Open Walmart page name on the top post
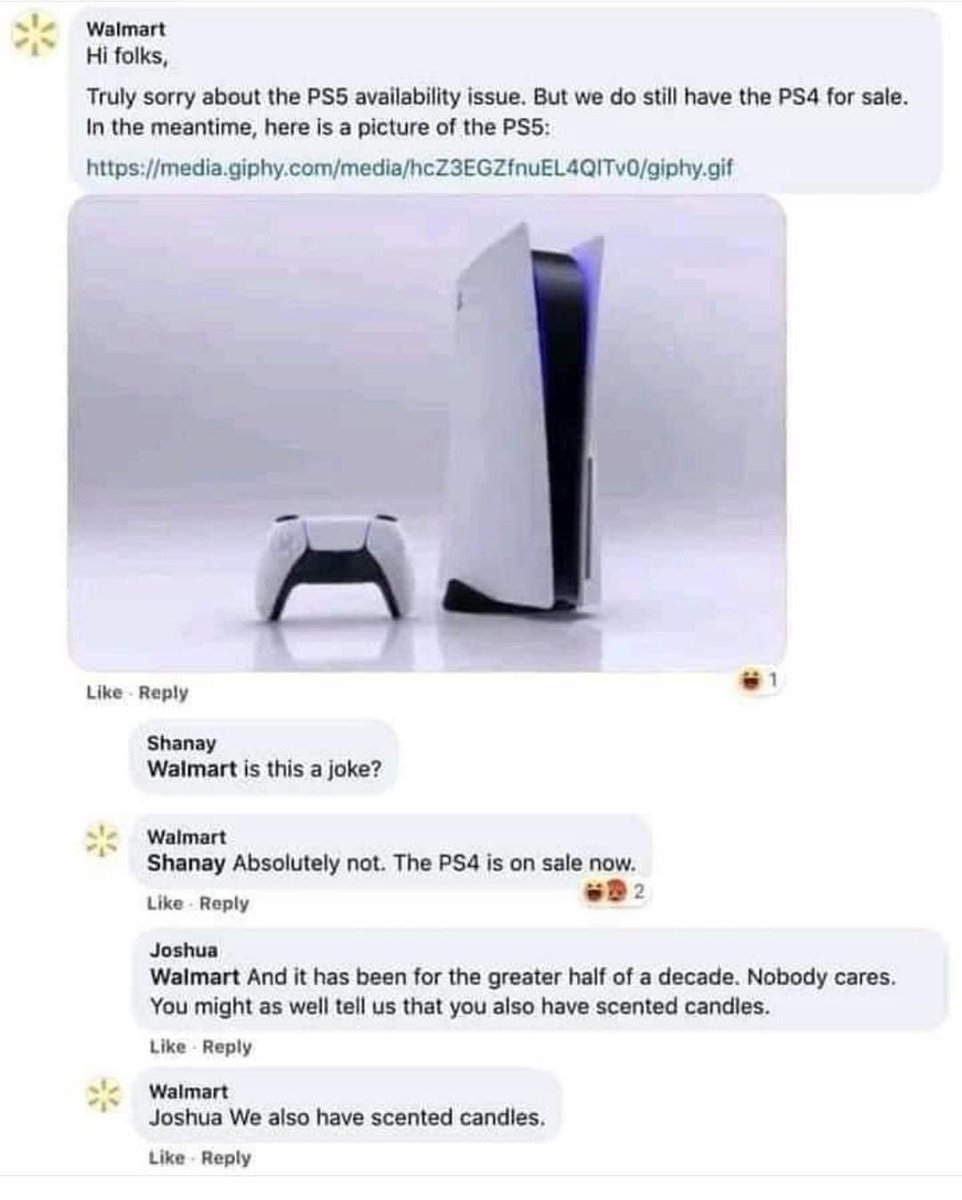 pyautogui.click(x=127, y=30)
